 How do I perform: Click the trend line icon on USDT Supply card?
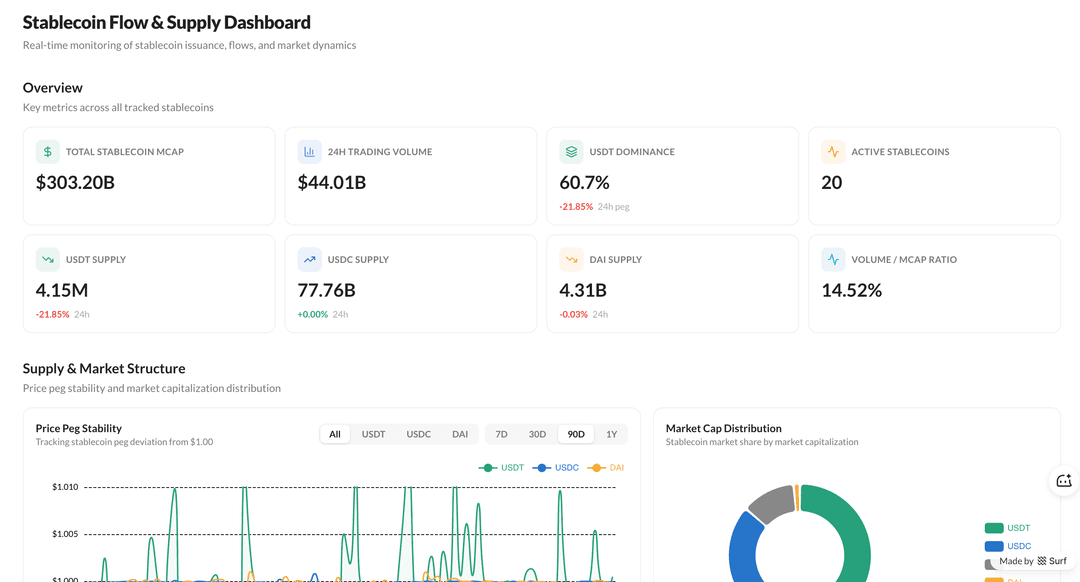click(x=47, y=258)
